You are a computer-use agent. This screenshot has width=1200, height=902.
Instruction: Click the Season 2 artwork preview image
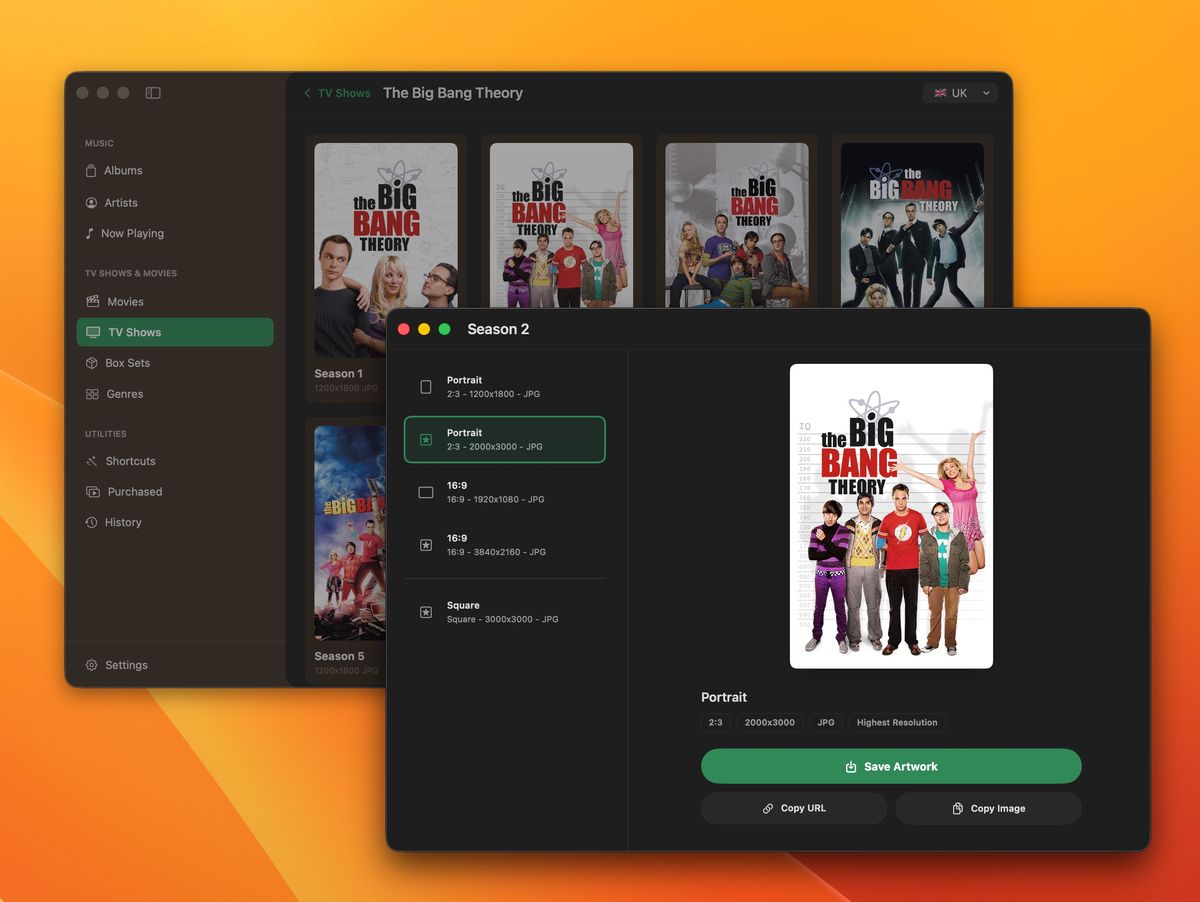891,516
